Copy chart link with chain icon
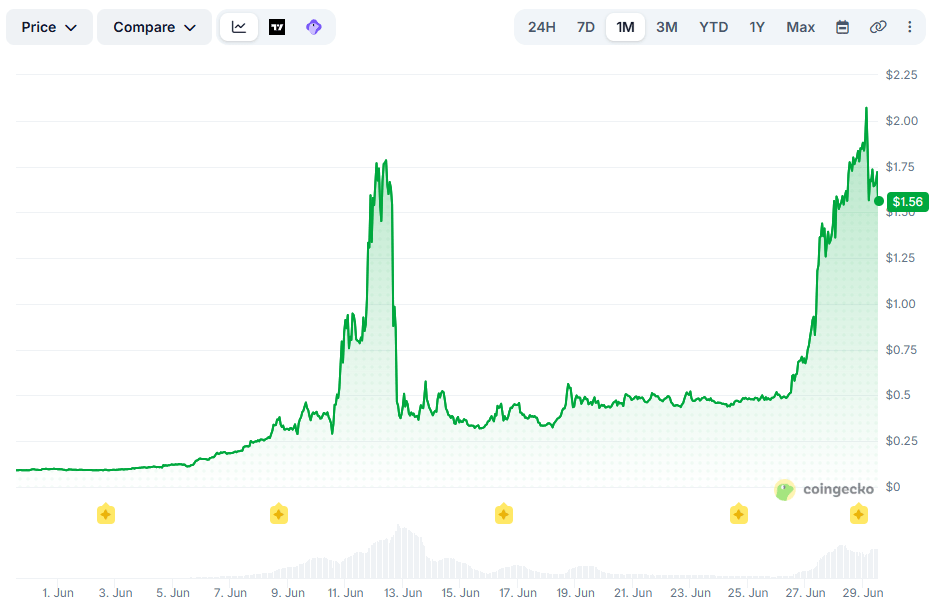932x606 pixels. click(x=878, y=27)
